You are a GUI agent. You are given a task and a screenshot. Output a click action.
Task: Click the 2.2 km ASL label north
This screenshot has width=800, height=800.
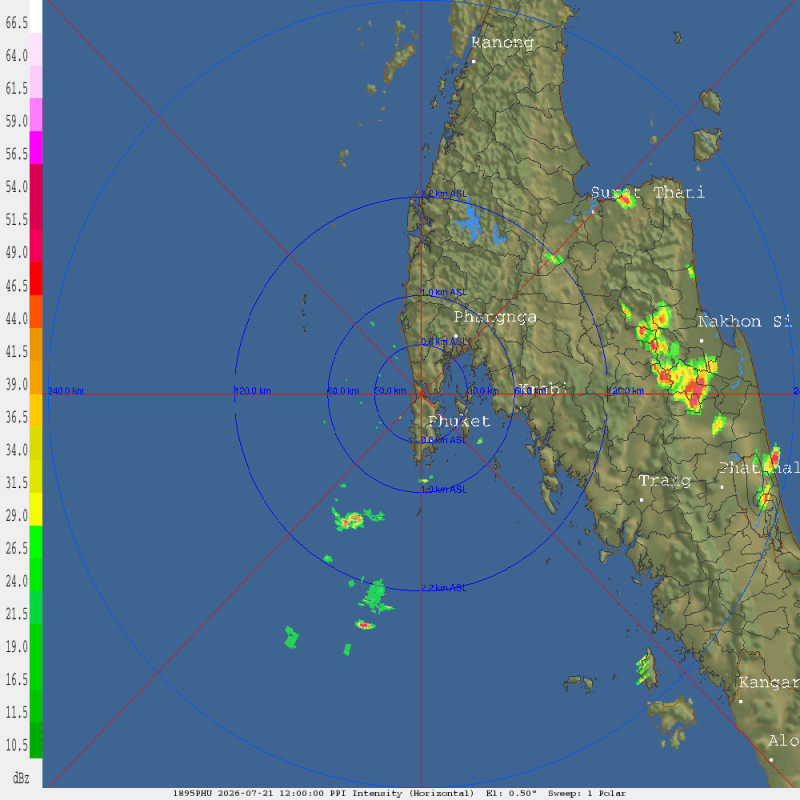pyautogui.click(x=444, y=194)
